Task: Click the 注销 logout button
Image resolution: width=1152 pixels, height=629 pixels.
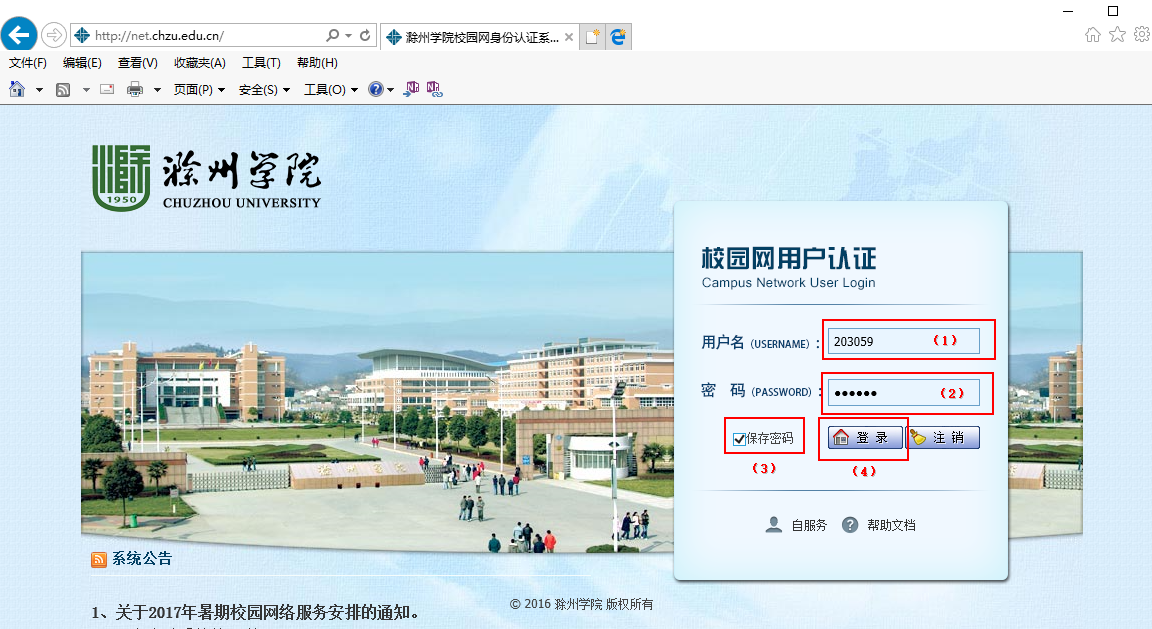Action: point(943,437)
